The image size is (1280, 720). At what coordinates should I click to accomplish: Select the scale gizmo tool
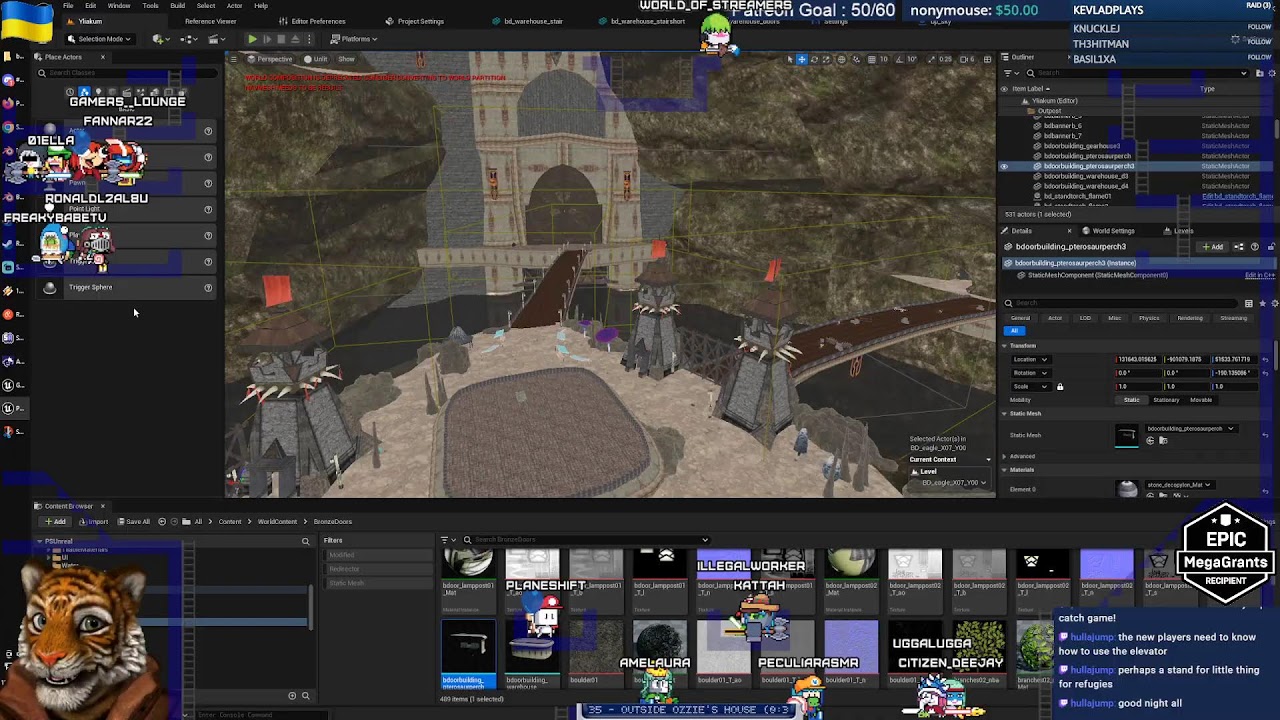click(x=827, y=59)
